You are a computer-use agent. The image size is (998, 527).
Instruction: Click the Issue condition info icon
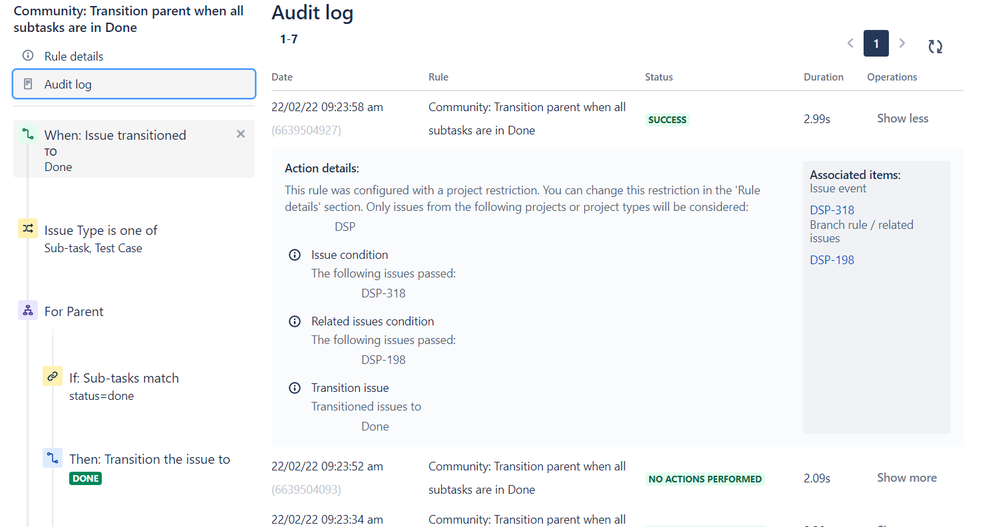point(295,255)
